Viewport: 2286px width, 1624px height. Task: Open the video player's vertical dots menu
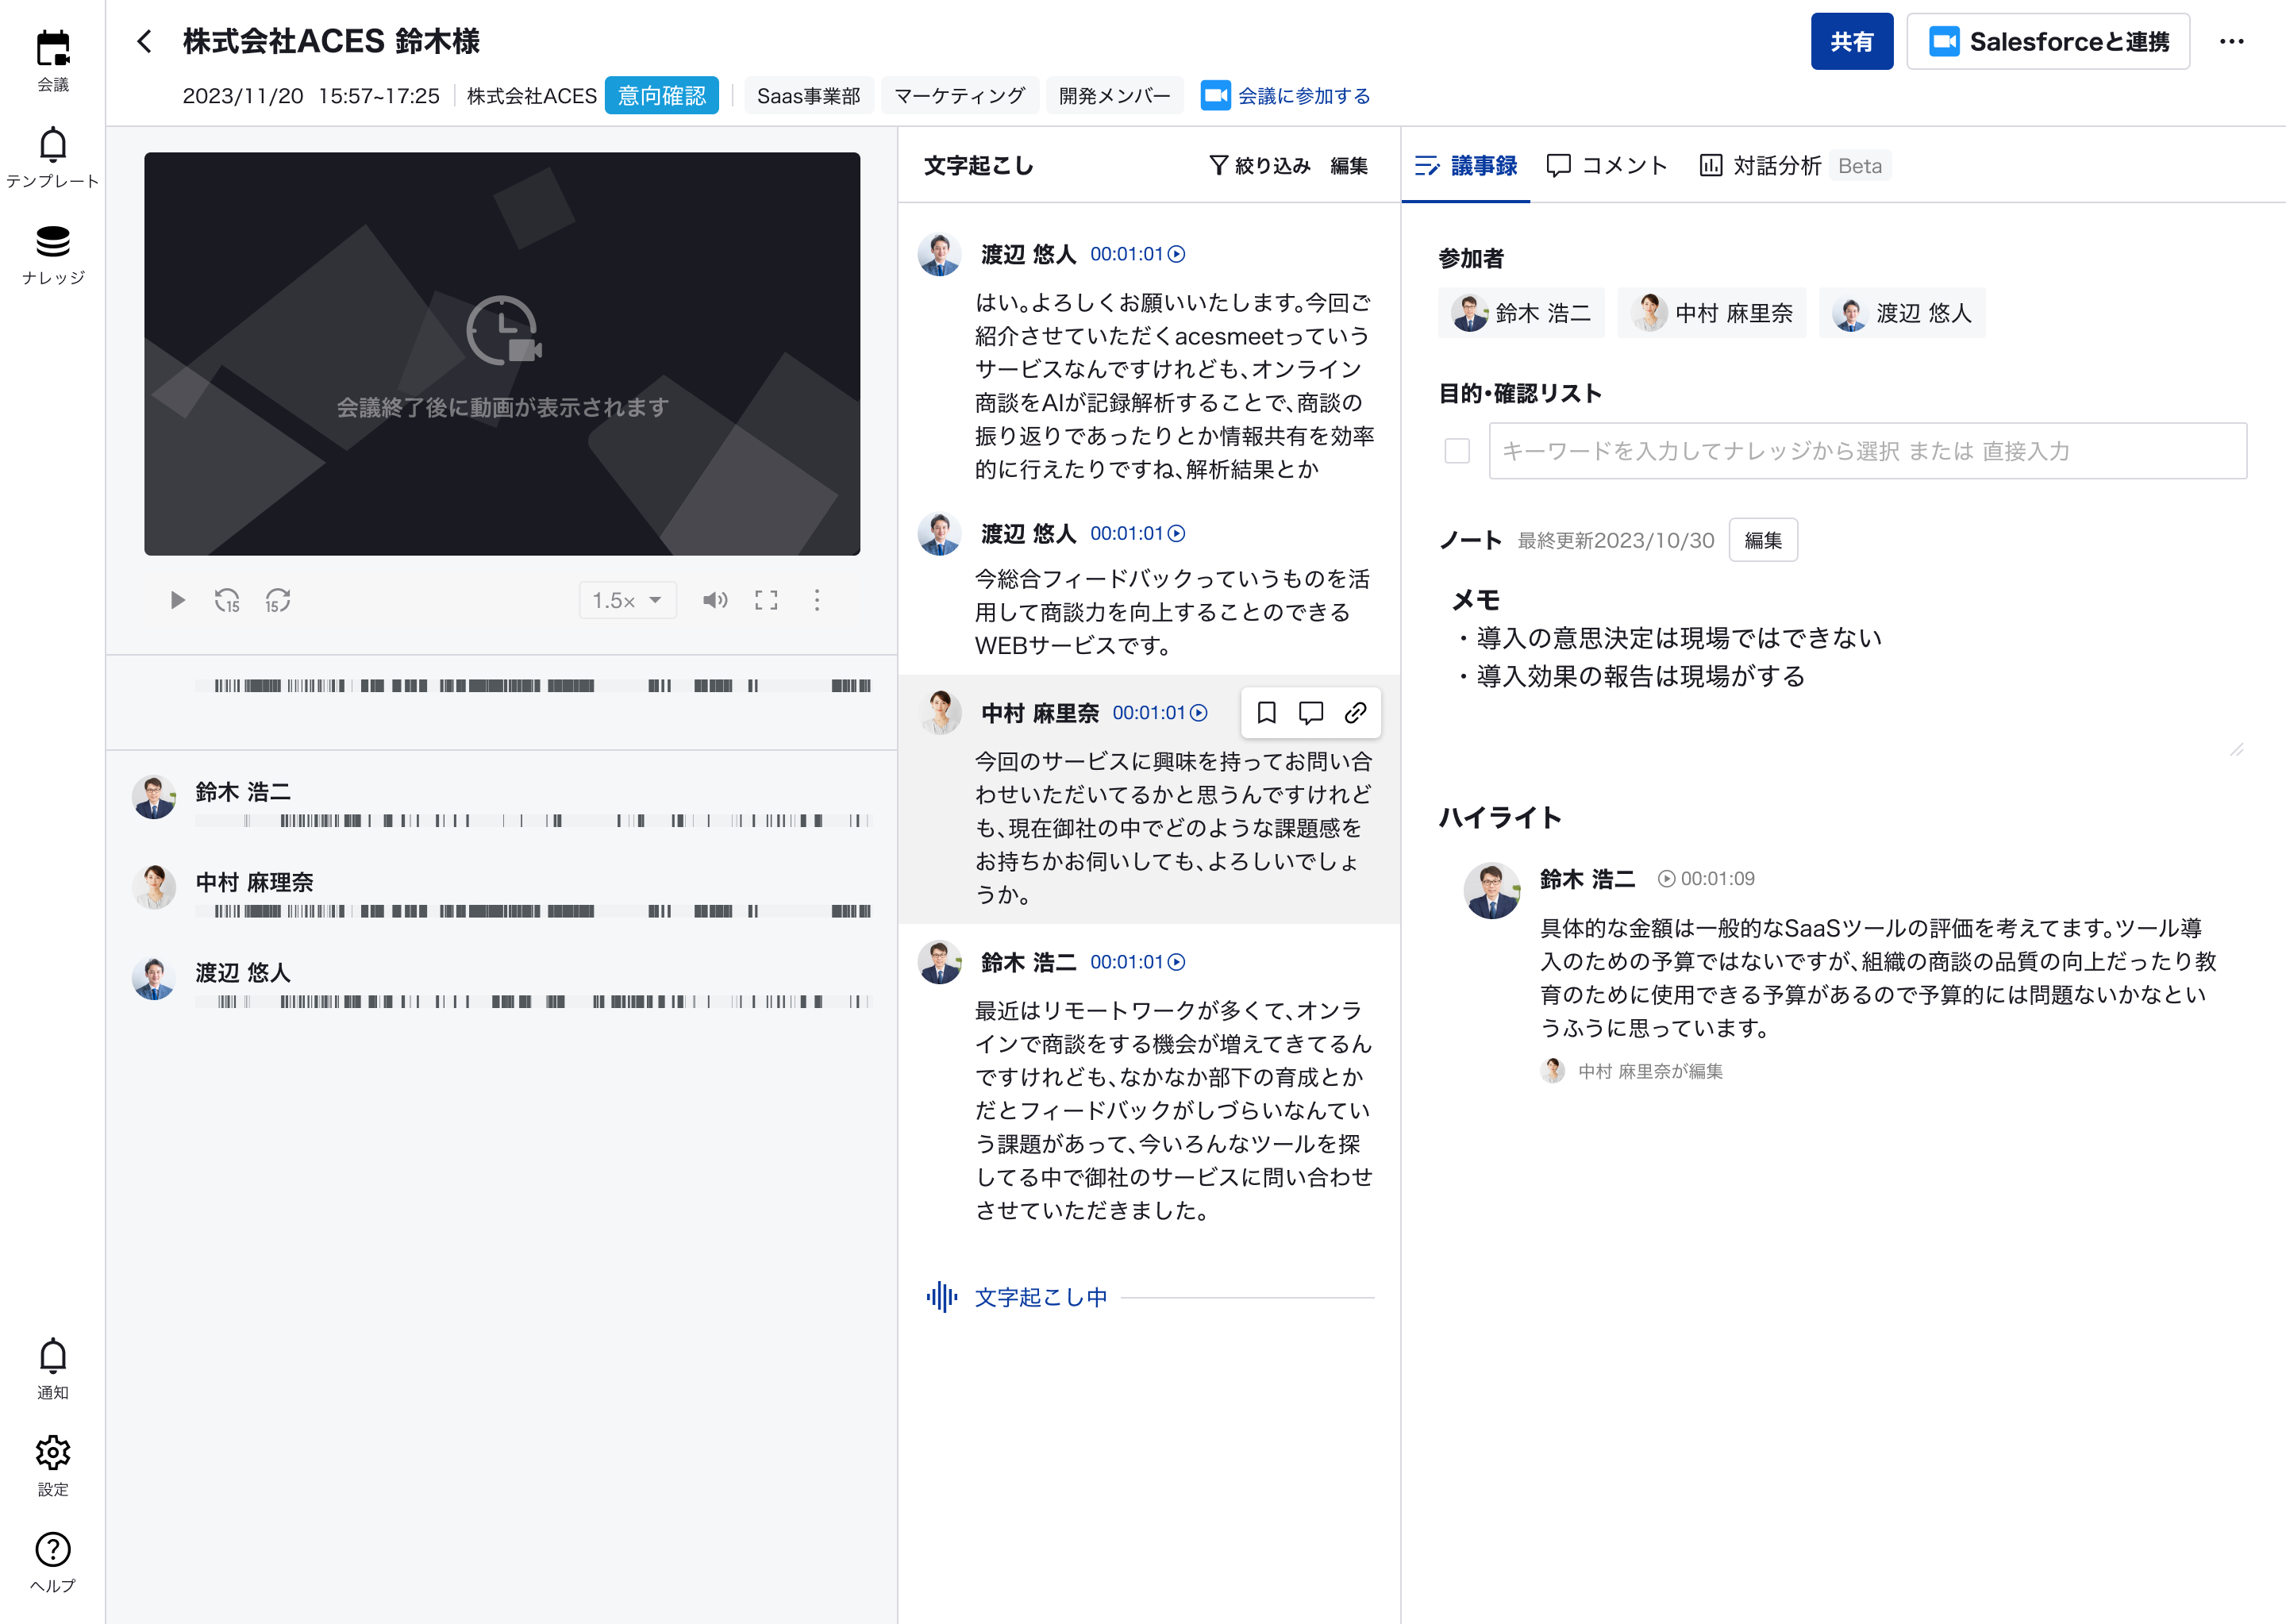[817, 600]
